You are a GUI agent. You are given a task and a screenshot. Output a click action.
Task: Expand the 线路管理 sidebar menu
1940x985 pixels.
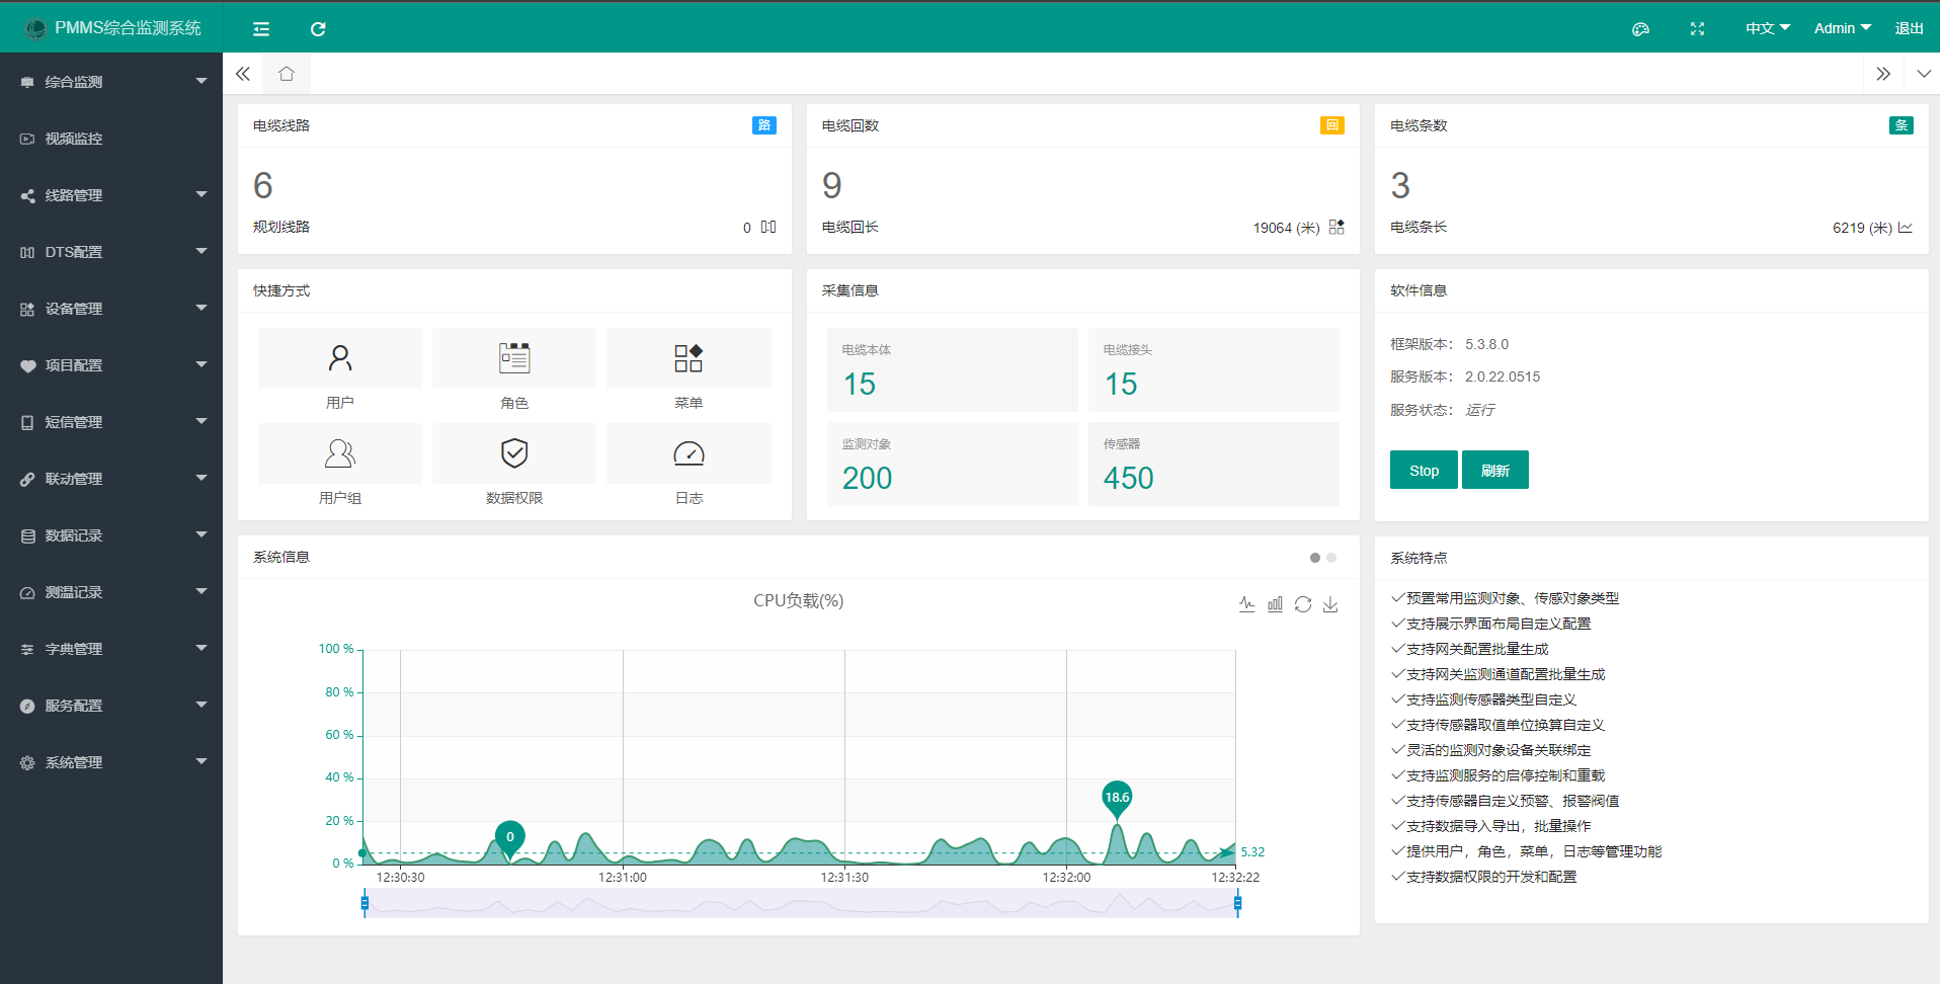coord(111,195)
